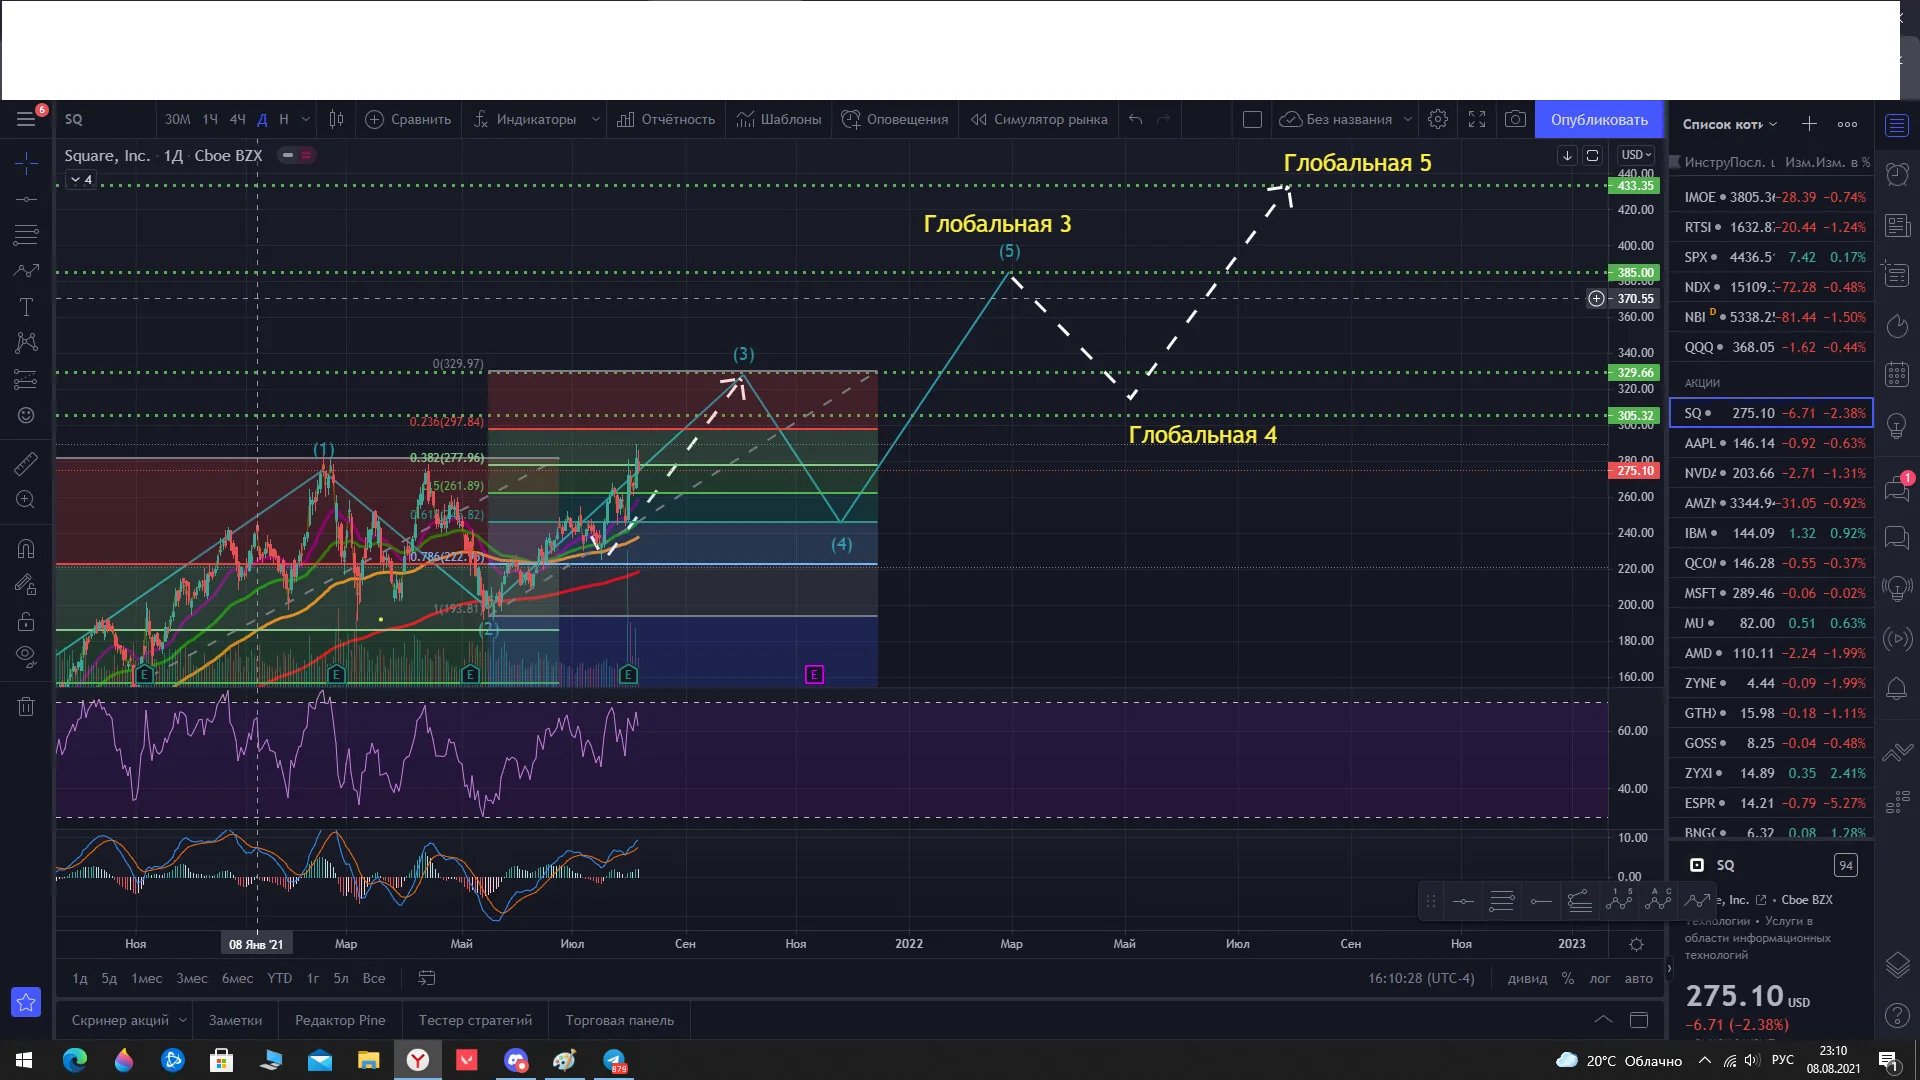Open the Индикаторы indicators list

click(x=525, y=120)
